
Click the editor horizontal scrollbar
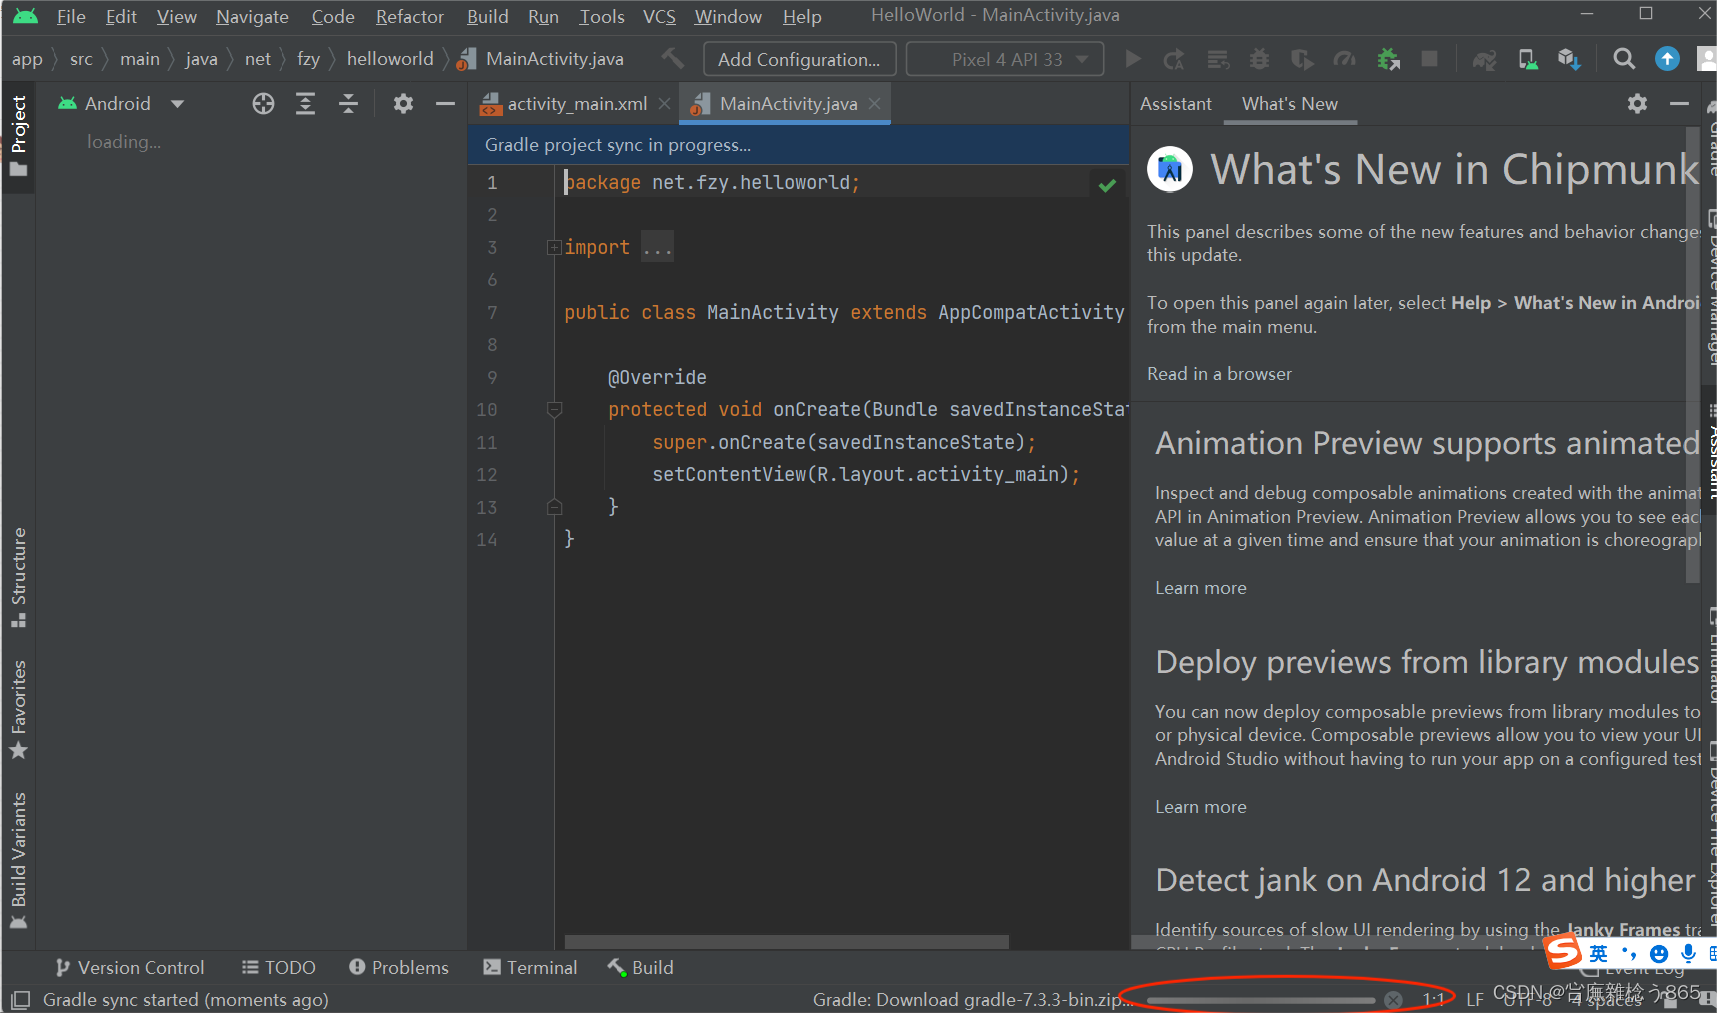pos(786,942)
